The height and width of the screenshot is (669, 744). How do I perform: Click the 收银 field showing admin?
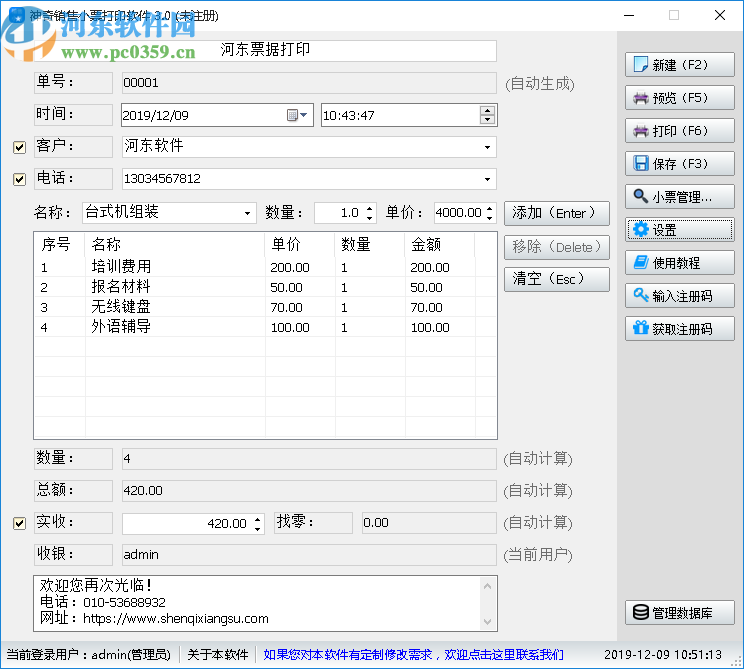(309, 555)
